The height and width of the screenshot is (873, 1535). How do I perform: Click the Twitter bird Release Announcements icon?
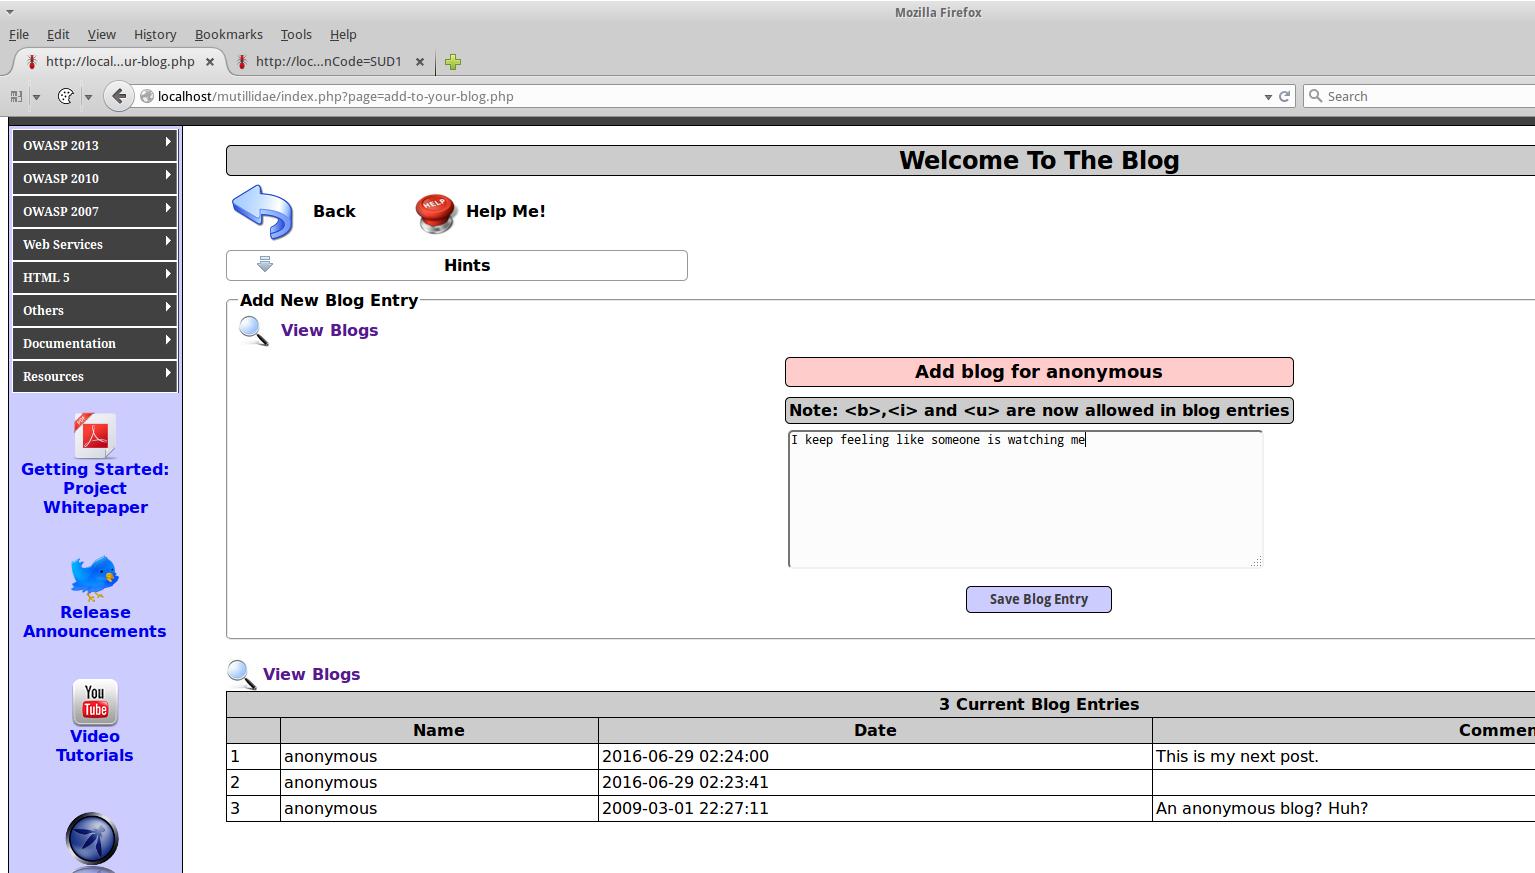95,578
